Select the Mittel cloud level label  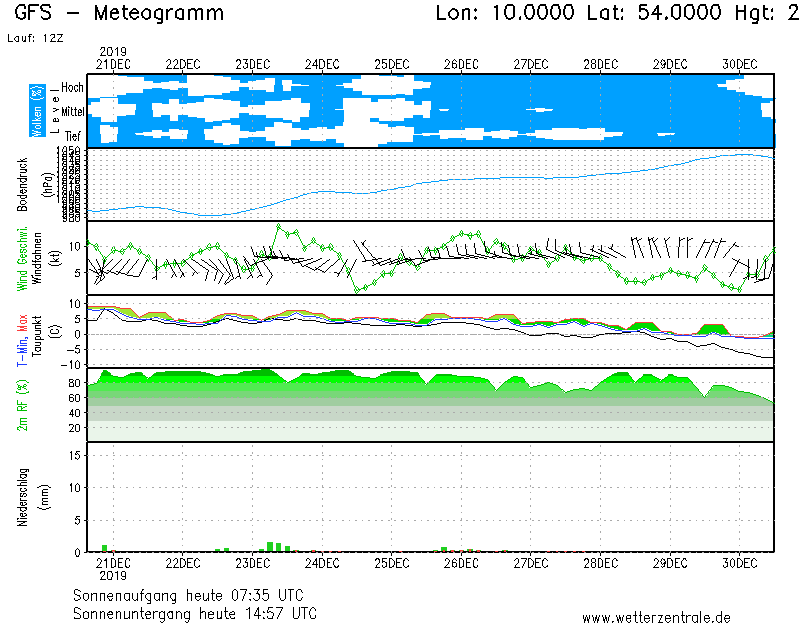[x=72, y=113]
